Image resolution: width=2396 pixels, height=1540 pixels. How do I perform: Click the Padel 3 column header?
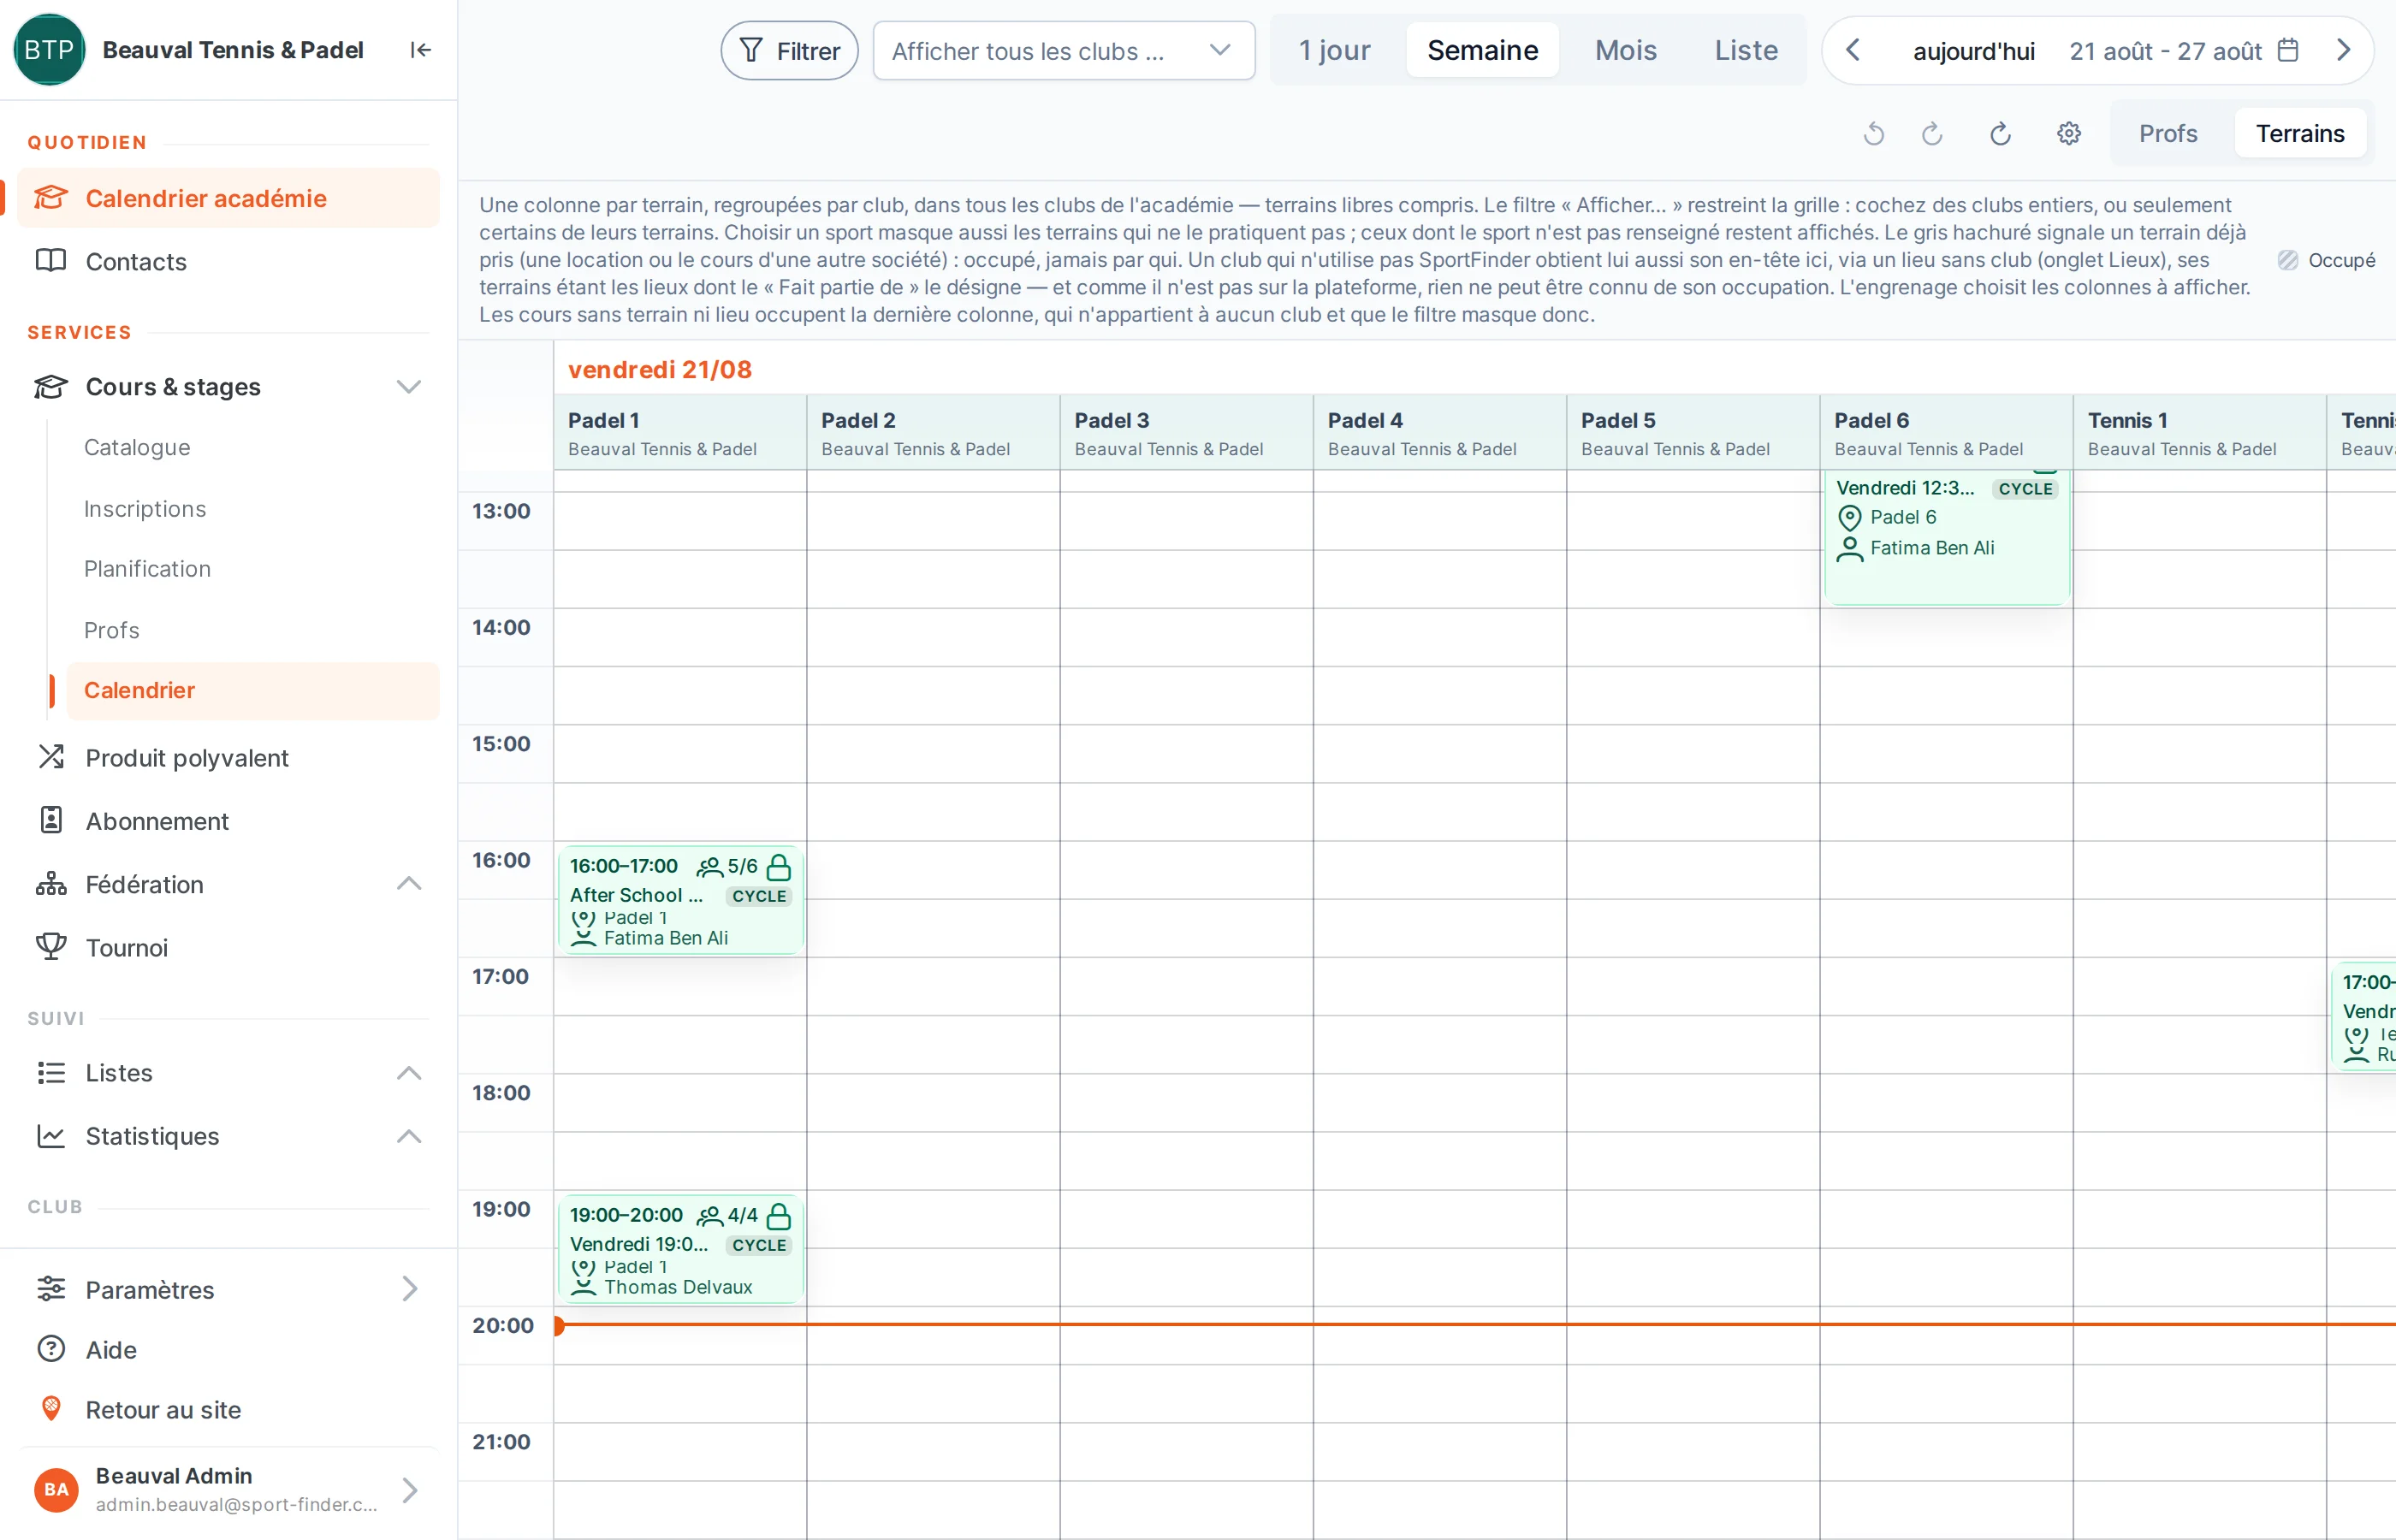pyautogui.click(x=1186, y=433)
